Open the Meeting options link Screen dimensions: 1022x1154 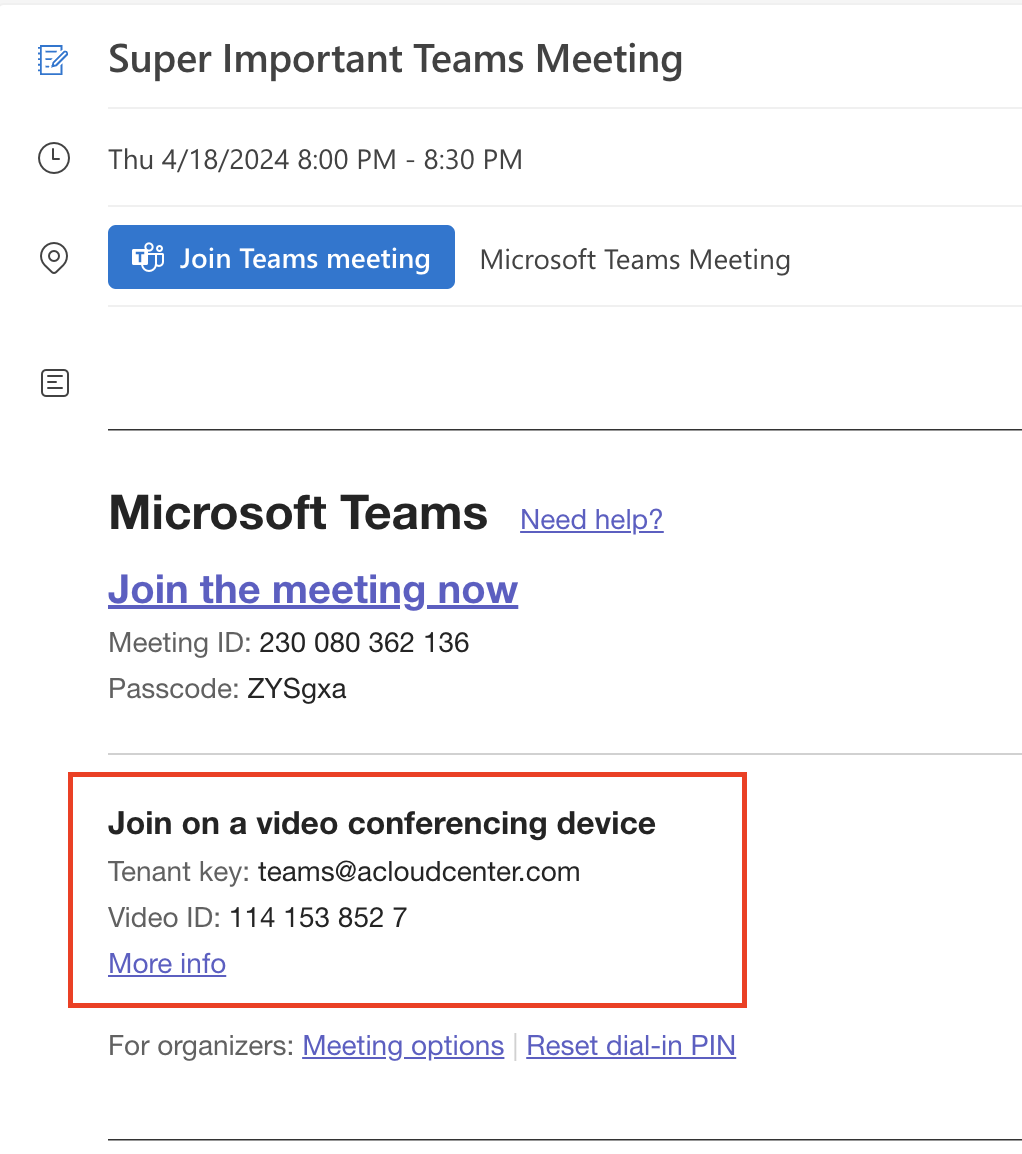coord(403,1046)
